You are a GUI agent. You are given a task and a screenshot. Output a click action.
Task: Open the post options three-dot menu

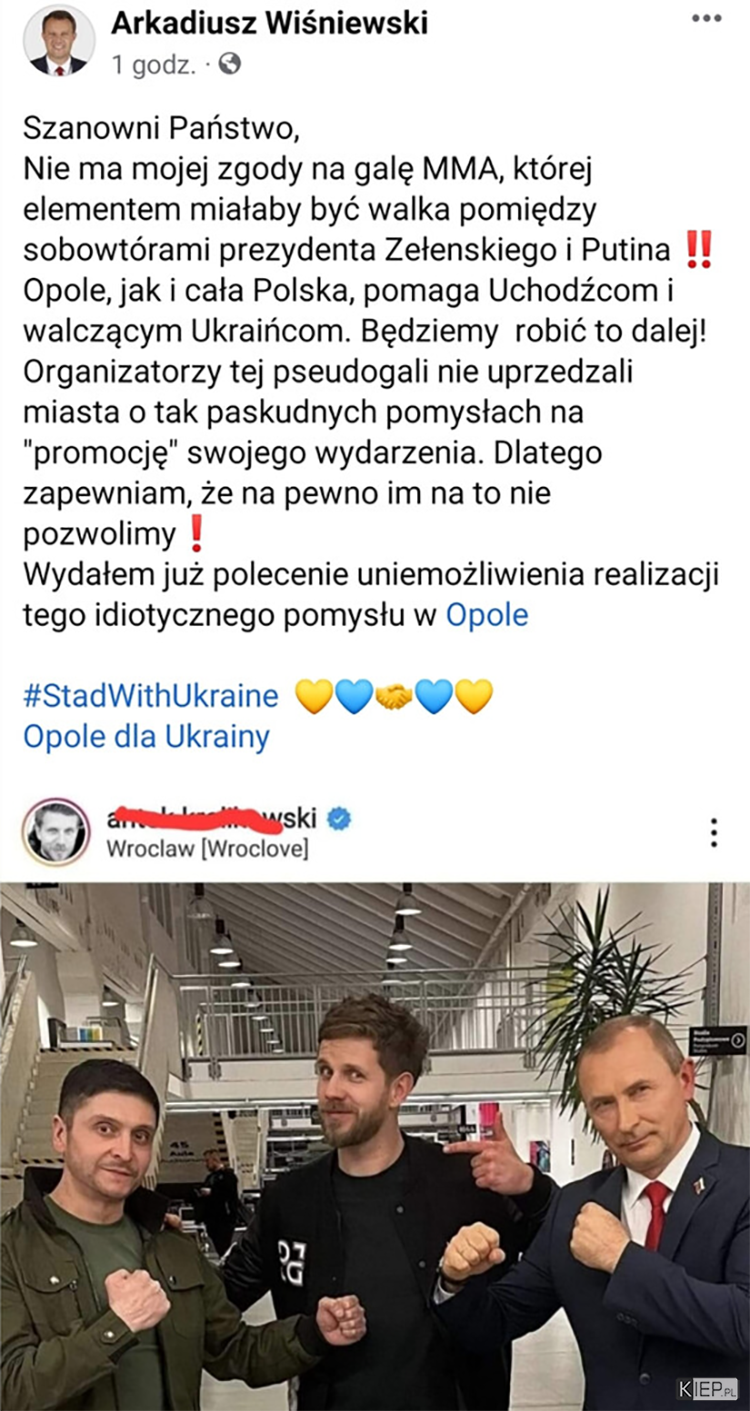click(706, 18)
